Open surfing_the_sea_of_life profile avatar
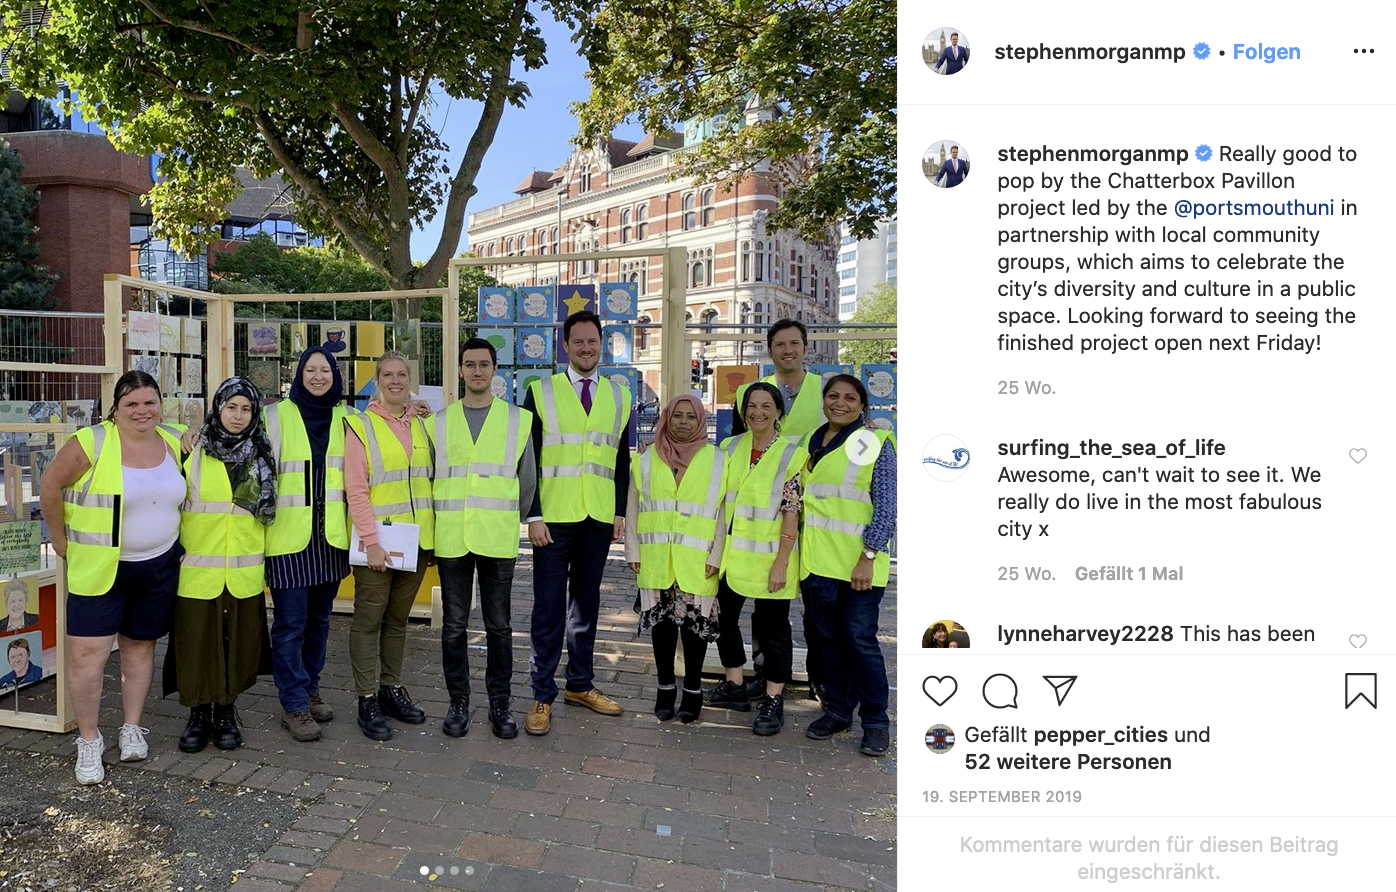The image size is (1396, 892). pyautogui.click(x=946, y=458)
